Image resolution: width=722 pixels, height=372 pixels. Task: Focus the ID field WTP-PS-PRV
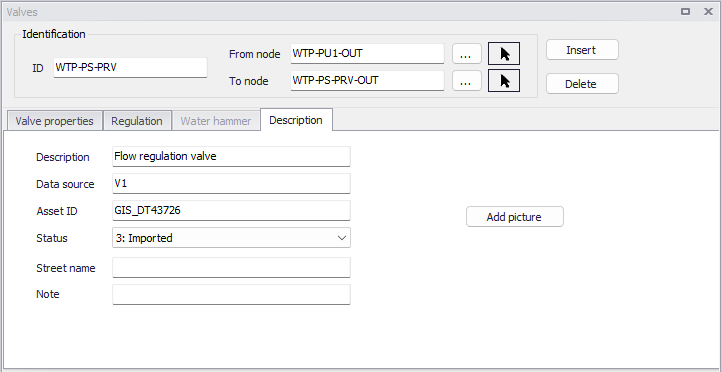point(130,67)
